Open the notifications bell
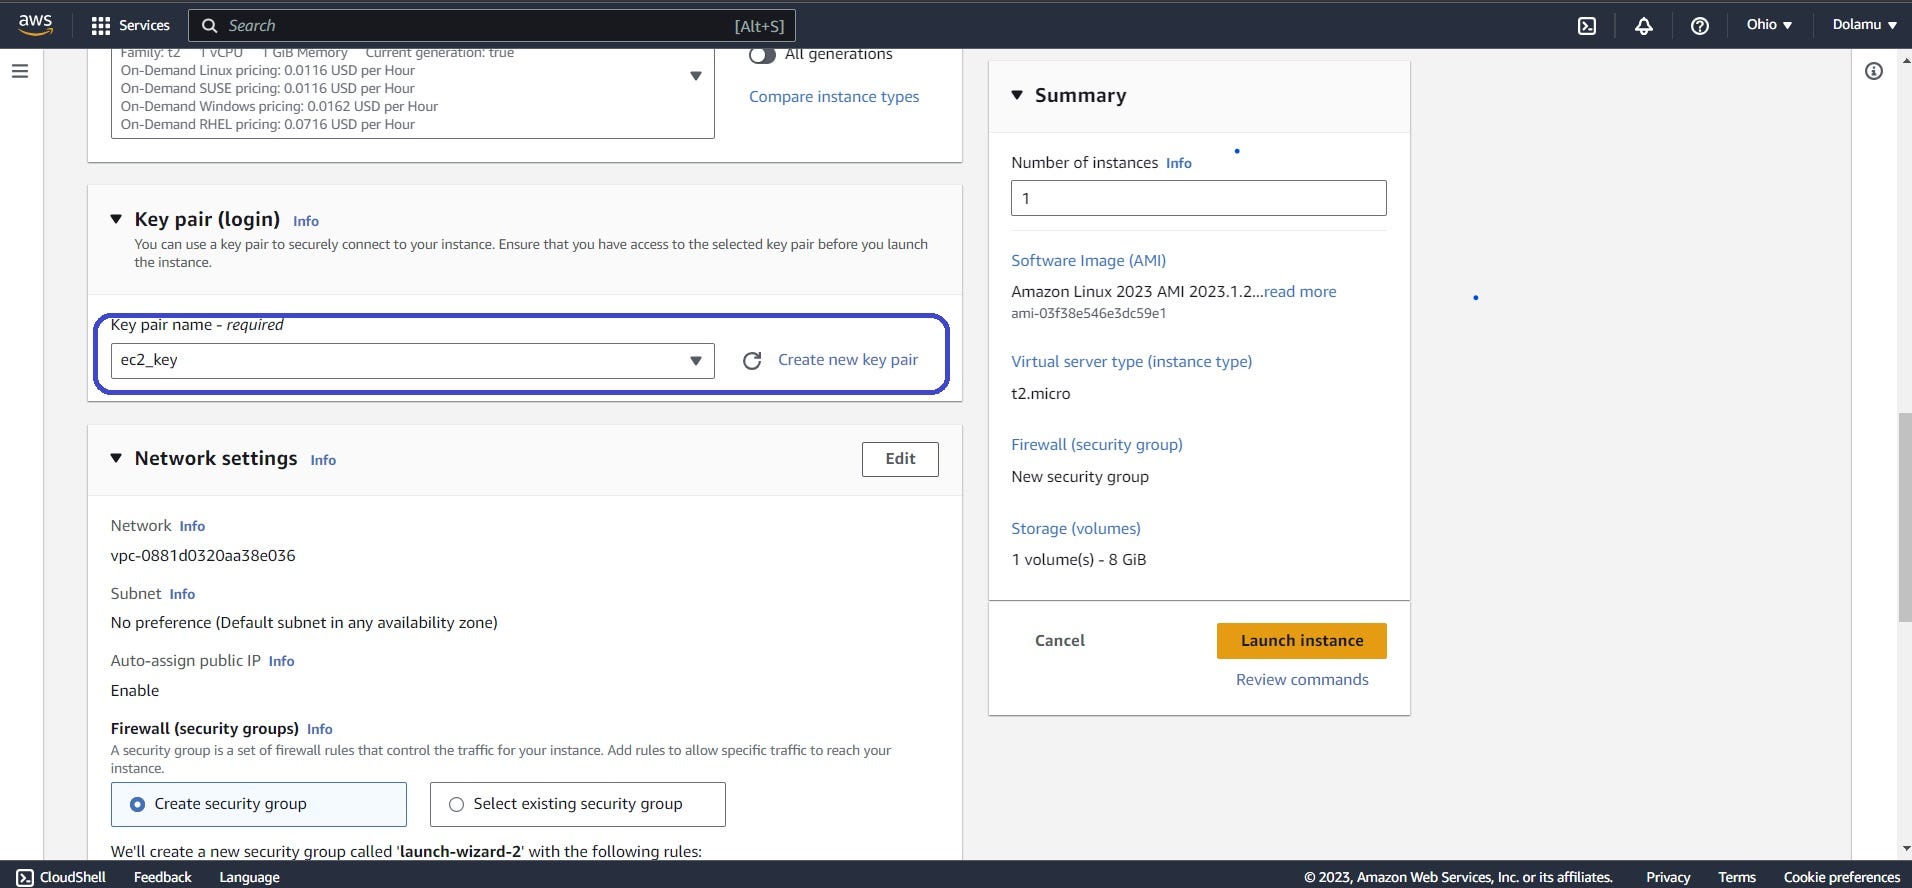This screenshot has width=1912, height=888. 1644,26
